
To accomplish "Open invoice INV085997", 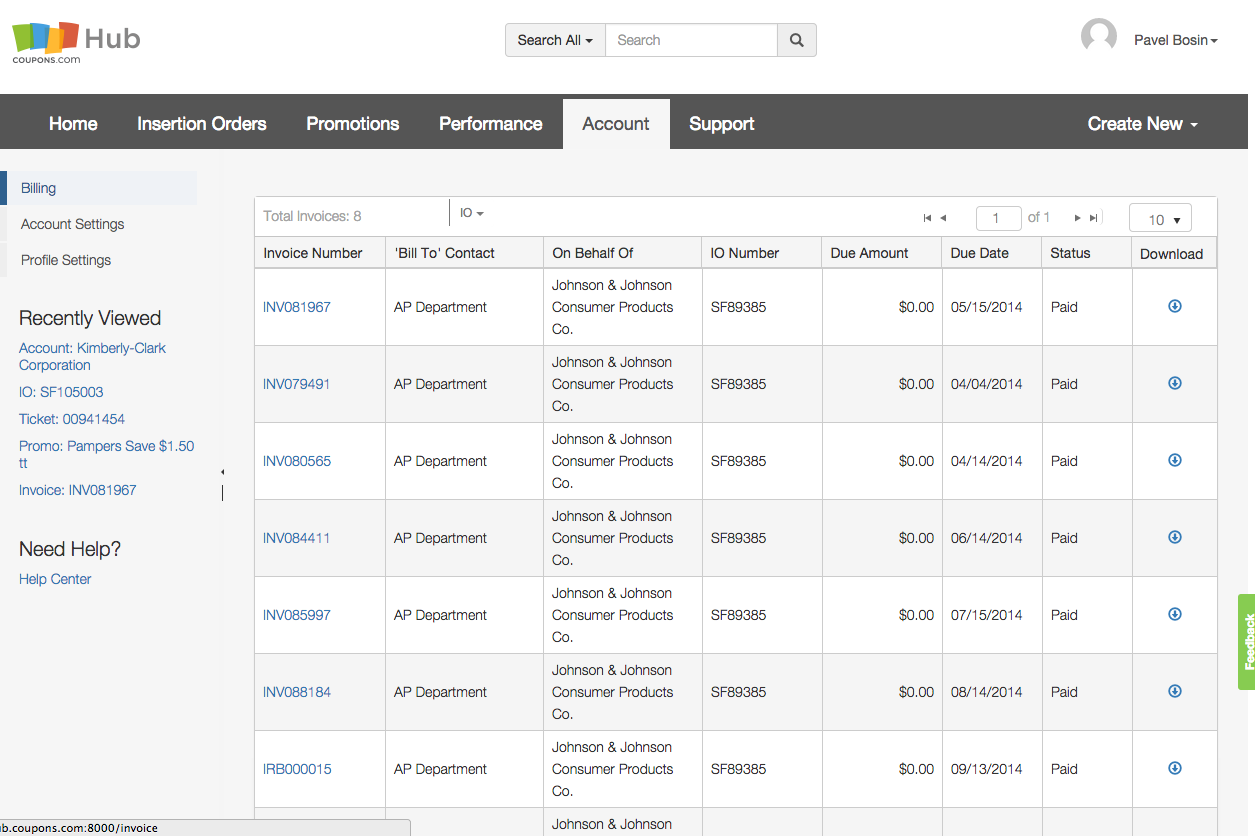I will tap(297, 615).
